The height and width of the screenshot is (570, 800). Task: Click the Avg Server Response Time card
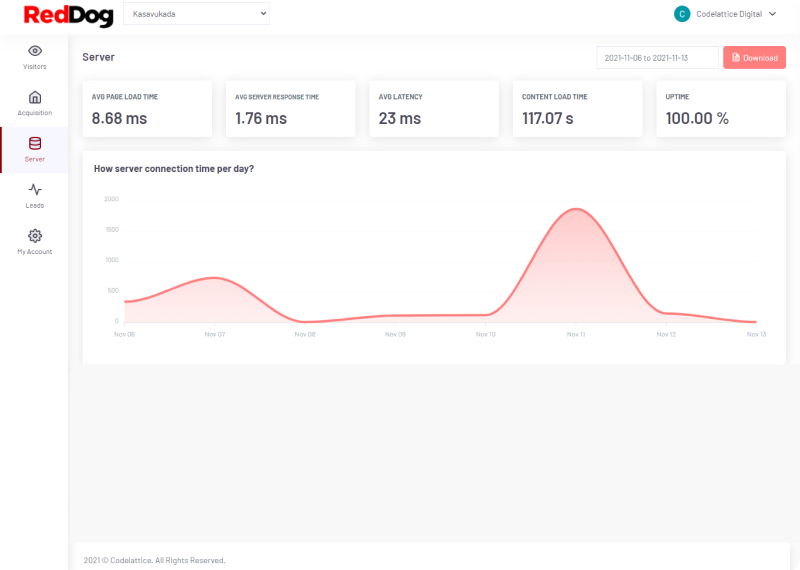(290, 109)
